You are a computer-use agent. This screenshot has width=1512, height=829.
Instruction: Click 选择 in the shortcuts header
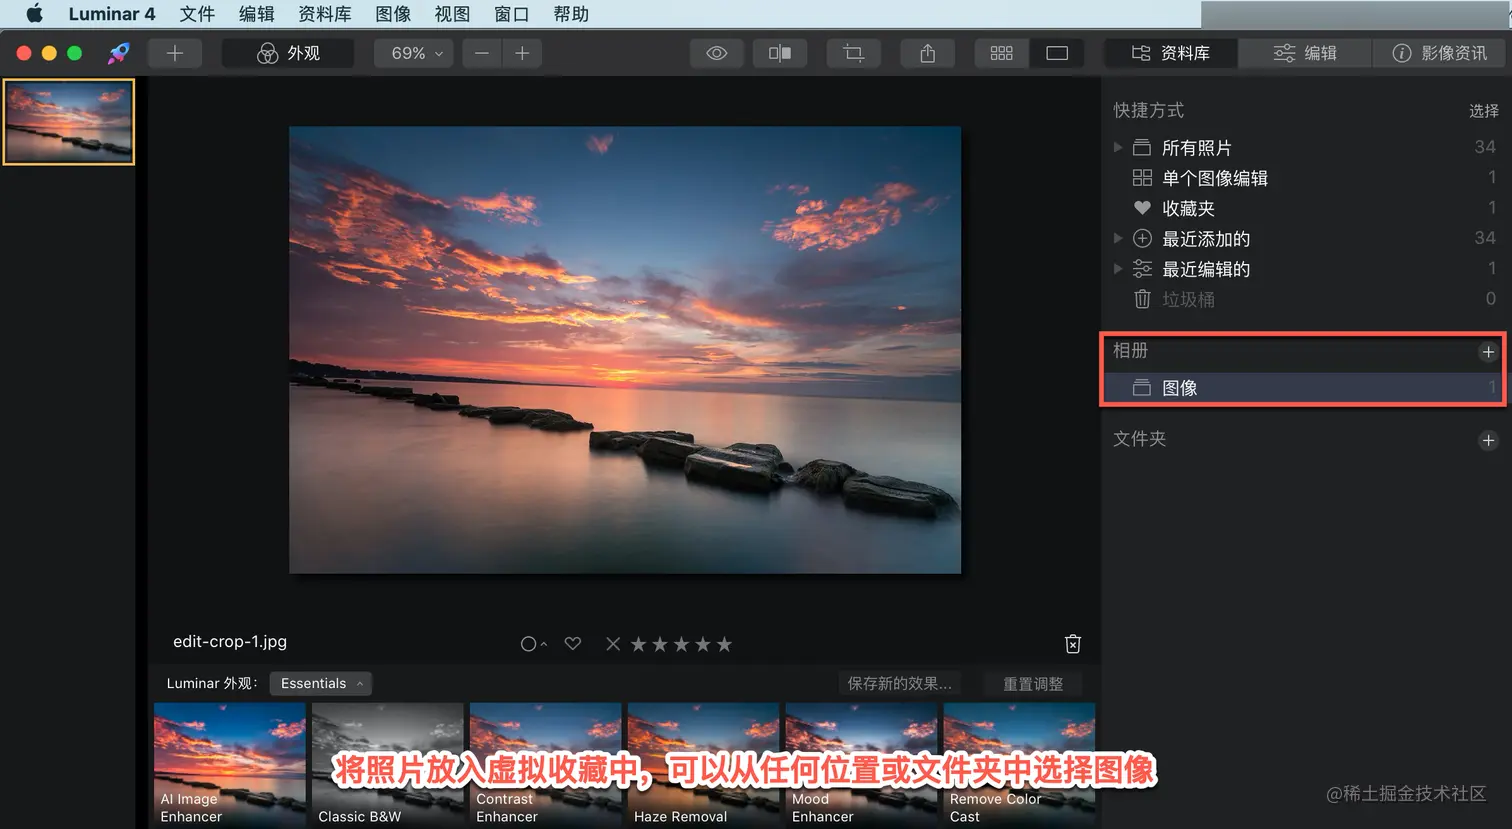click(1484, 111)
